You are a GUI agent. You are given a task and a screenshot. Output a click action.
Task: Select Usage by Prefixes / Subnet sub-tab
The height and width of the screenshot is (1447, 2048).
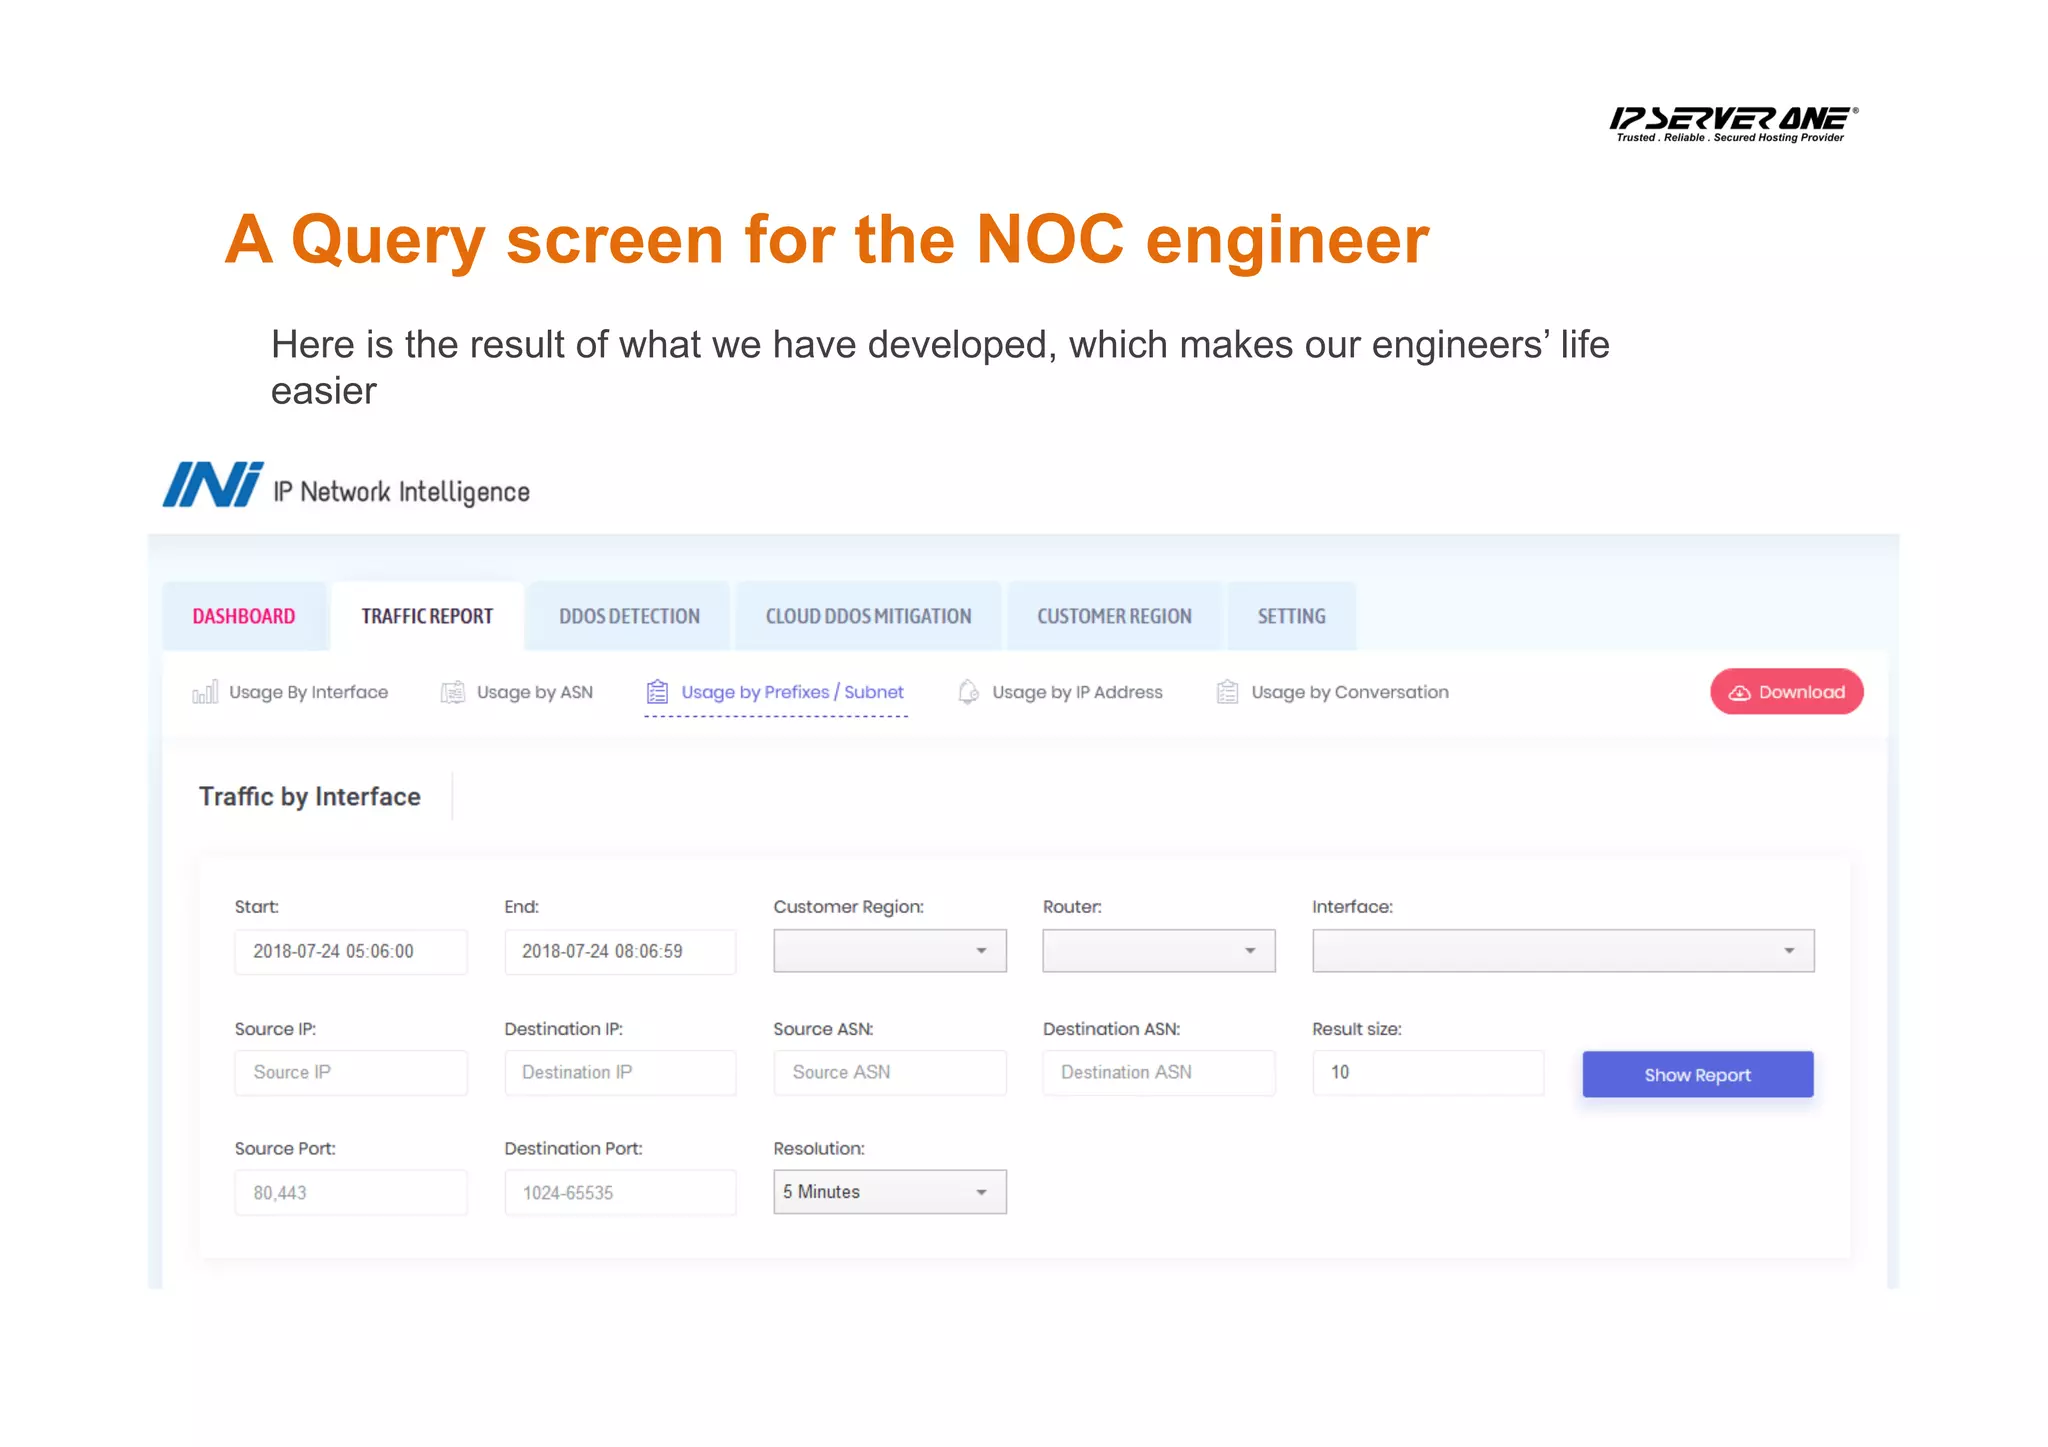click(x=776, y=692)
